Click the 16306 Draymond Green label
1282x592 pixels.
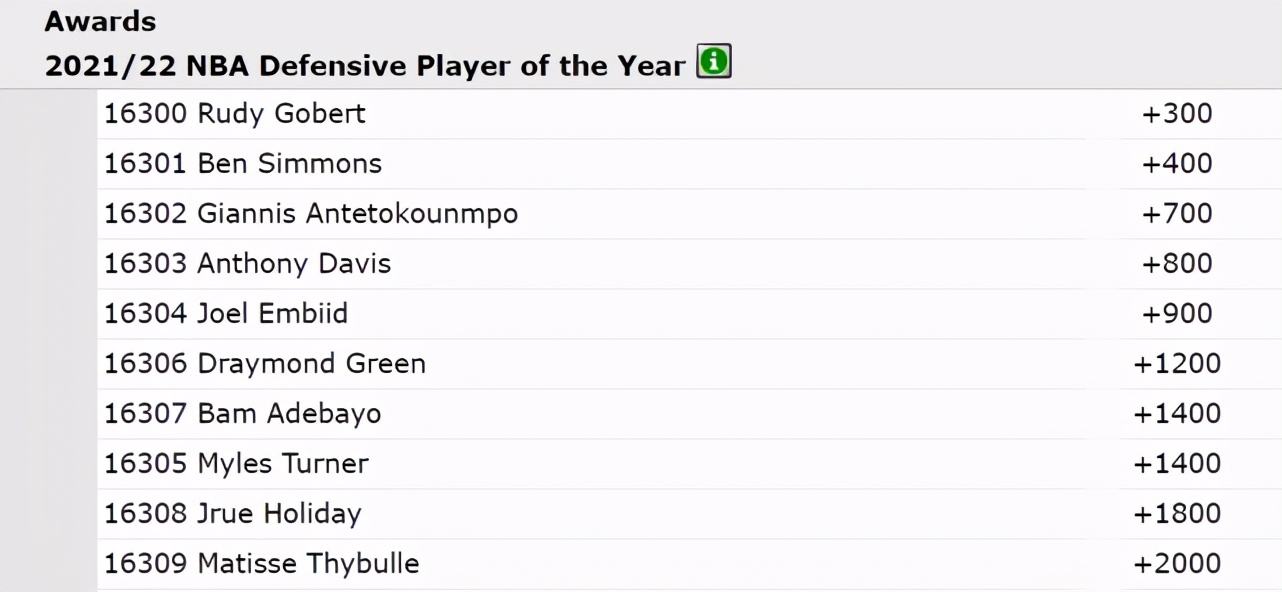click(x=265, y=364)
